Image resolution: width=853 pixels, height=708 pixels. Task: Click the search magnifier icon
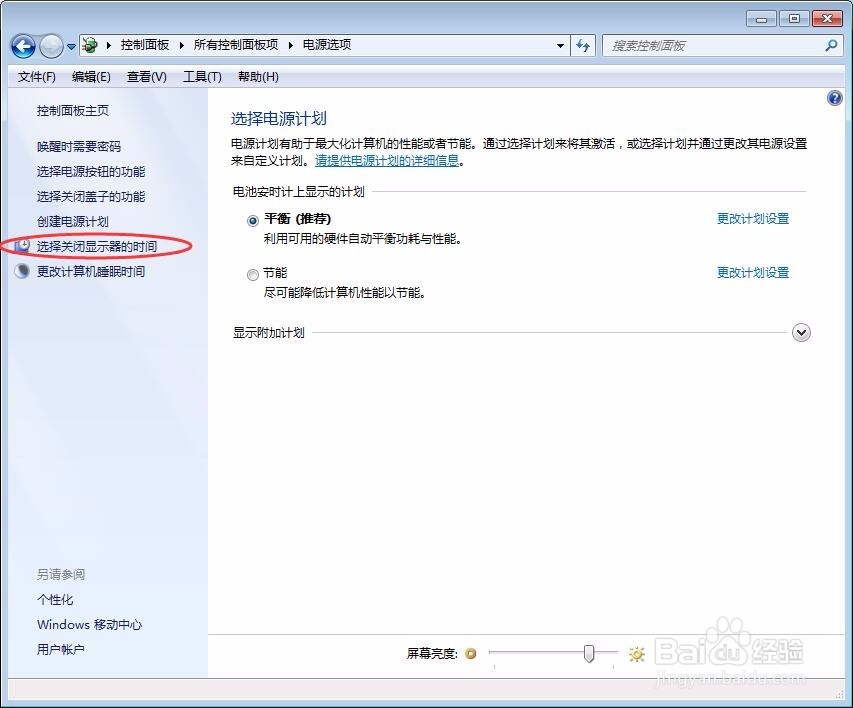(831, 46)
